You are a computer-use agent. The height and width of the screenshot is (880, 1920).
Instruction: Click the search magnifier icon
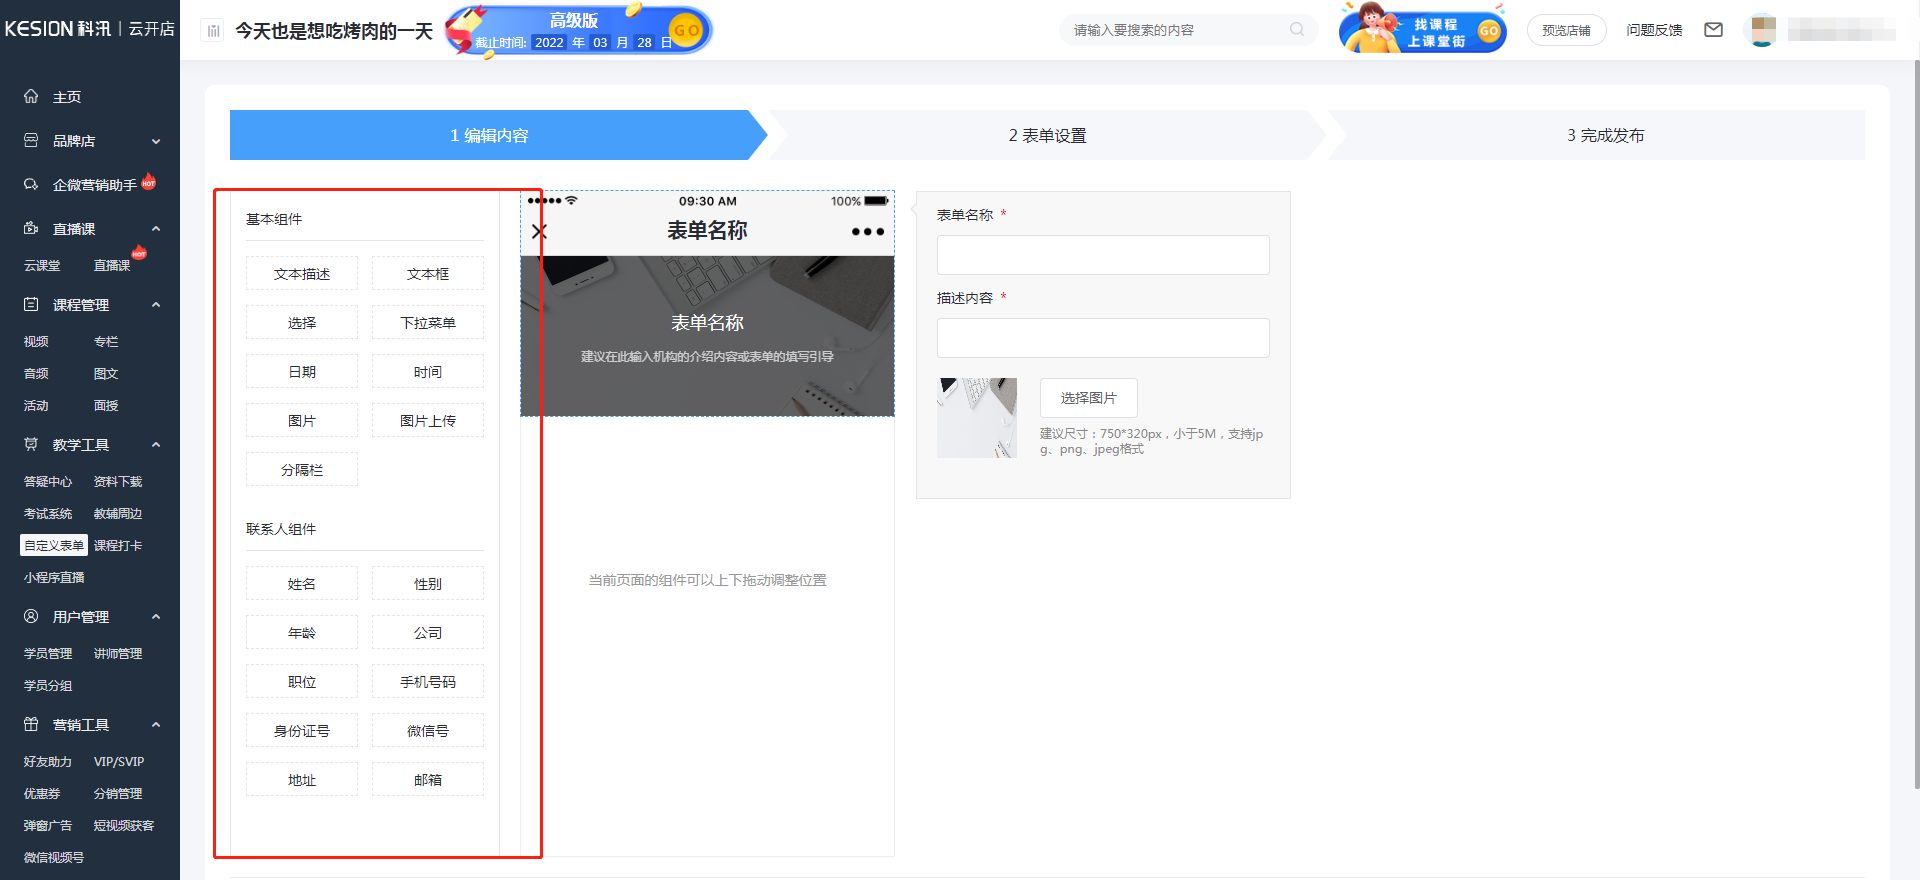tap(1297, 30)
